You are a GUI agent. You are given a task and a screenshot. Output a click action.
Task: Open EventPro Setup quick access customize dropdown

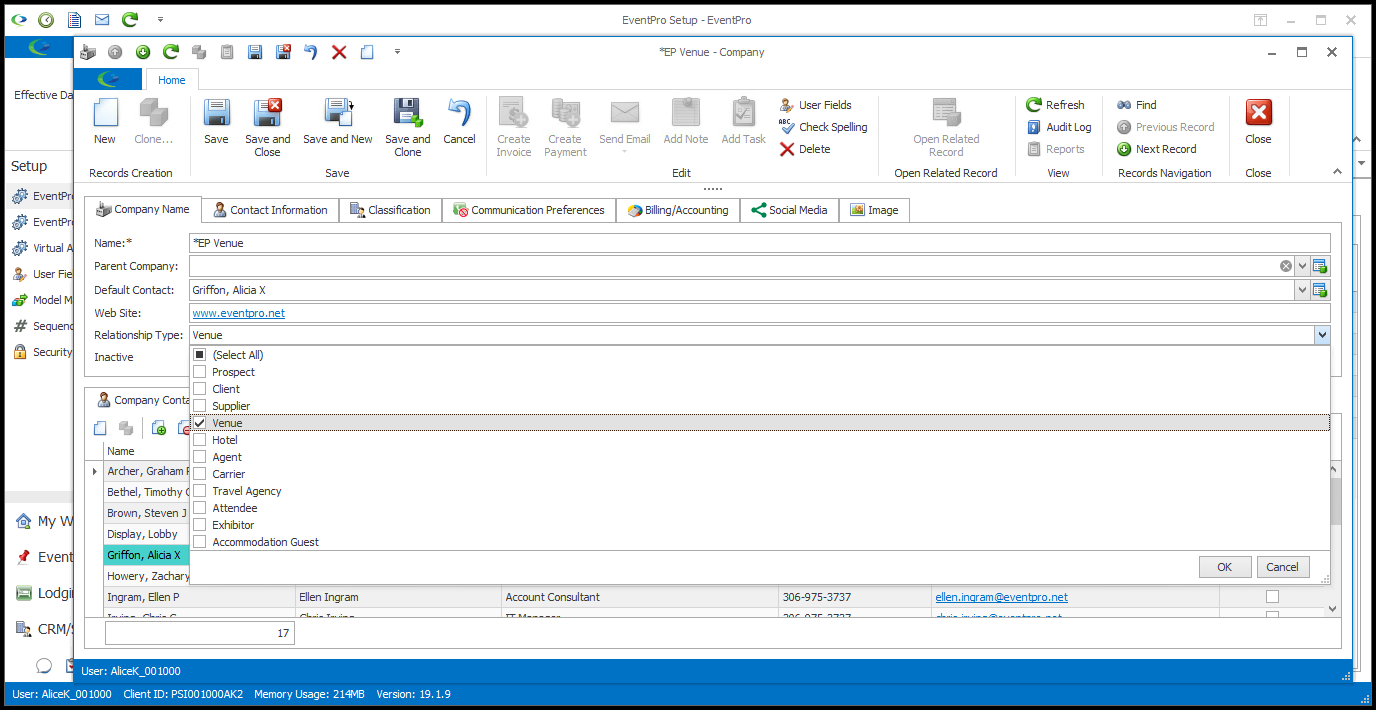point(161,20)
